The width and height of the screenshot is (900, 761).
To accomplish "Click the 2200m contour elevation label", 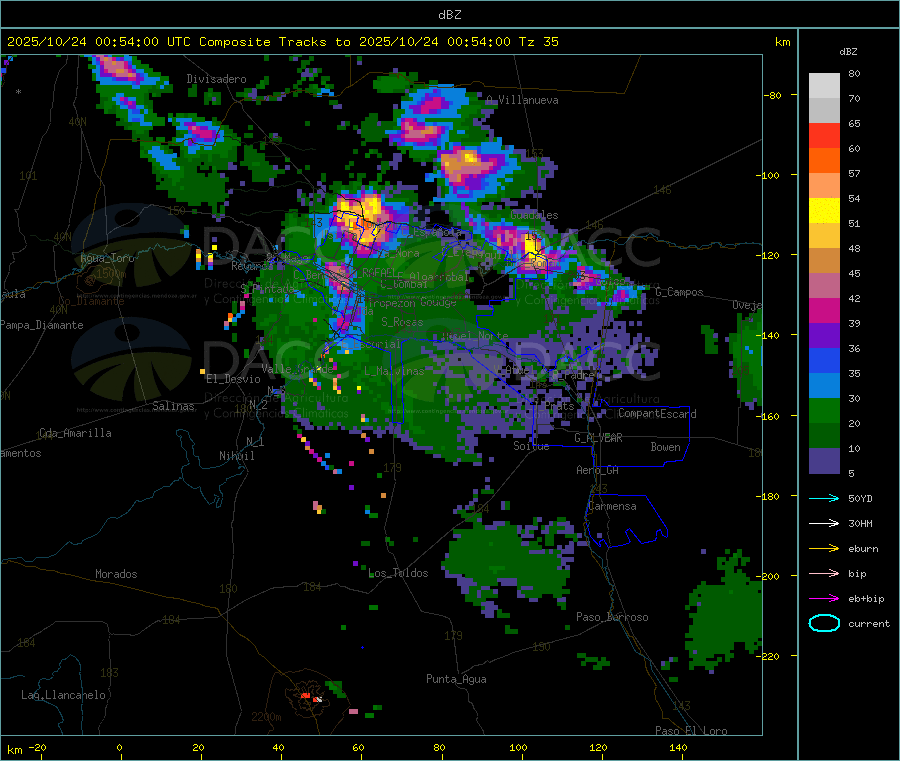I will pyautogui.click(x=266, y=717).
